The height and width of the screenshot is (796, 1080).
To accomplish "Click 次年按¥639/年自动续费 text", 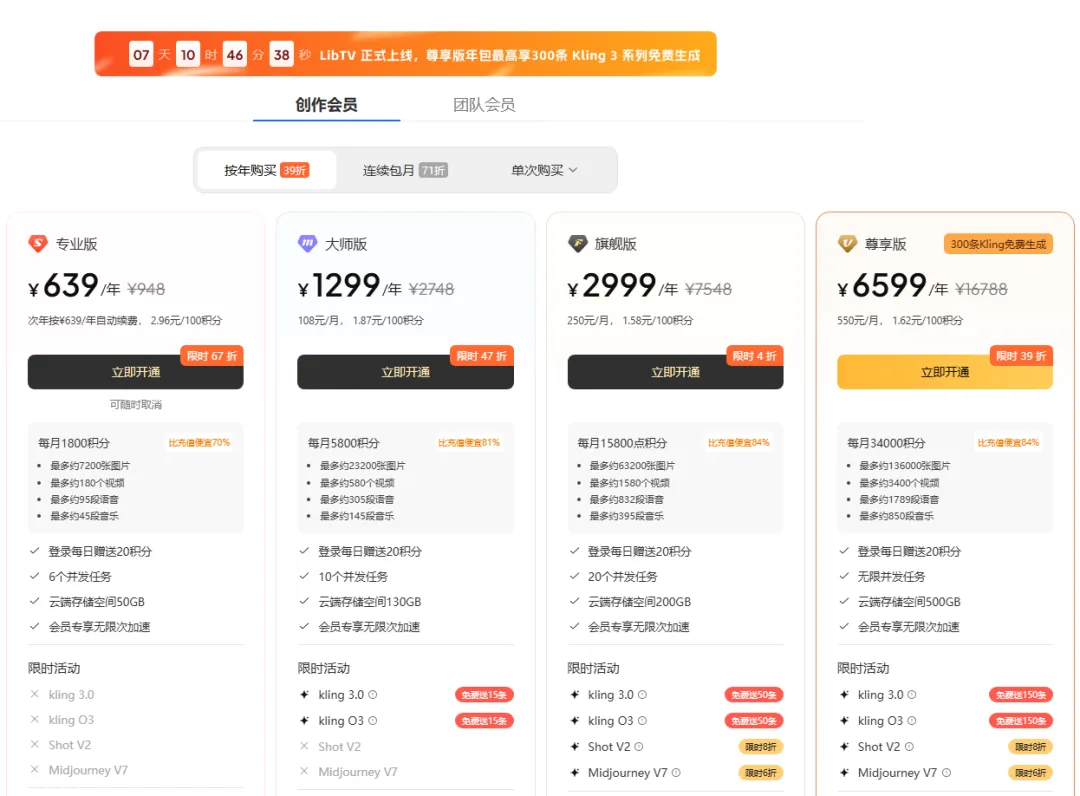I will 84,320.
